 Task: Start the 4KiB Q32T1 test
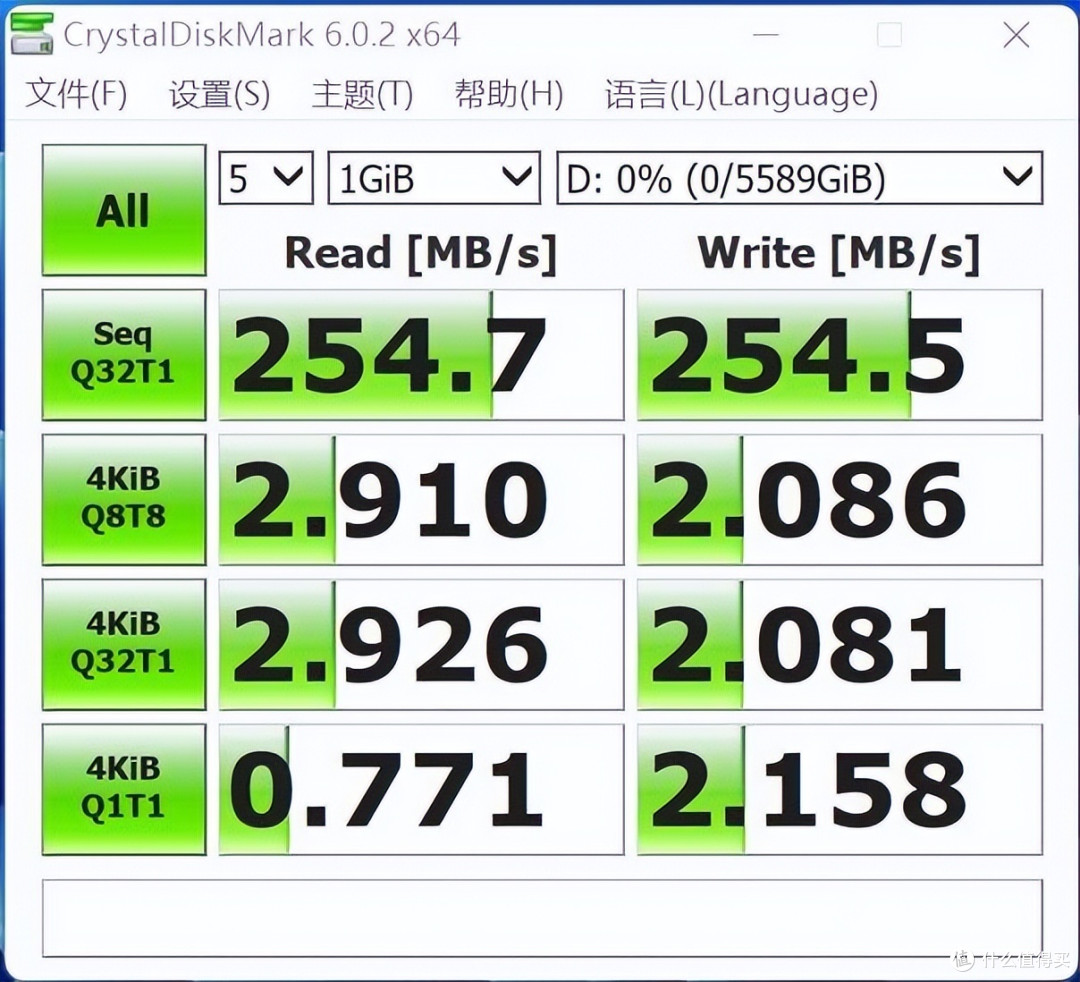tap(124, 644)
